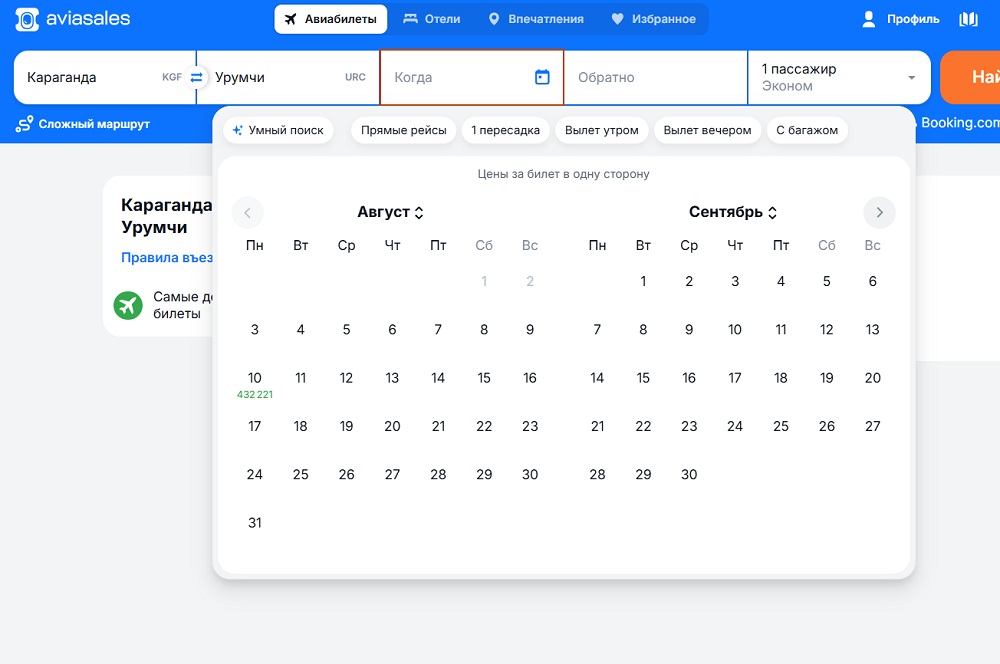The height and width of the screenshot is (664, 1000).
Task: Select September 6
Action: 872,281
